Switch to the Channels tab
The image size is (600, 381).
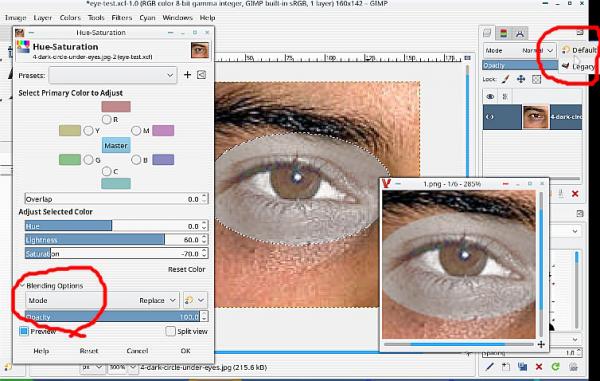pos(504,33)
